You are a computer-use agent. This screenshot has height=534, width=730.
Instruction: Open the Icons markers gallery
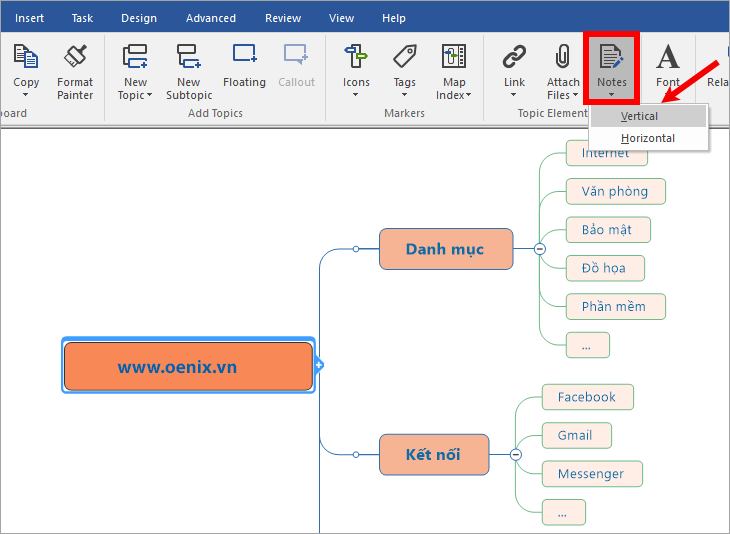(x=356, y=70)
